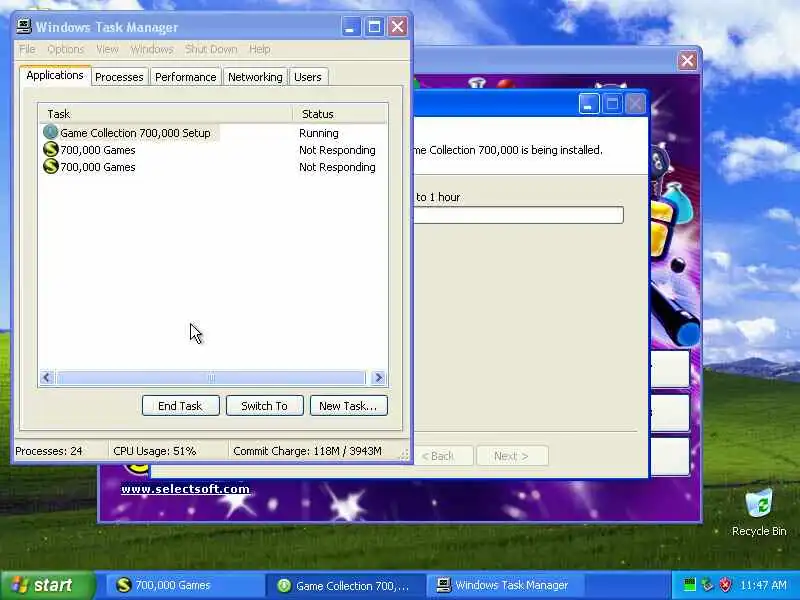Click the Commit Charge: 118M / 3943M entry

click(307, 451)
